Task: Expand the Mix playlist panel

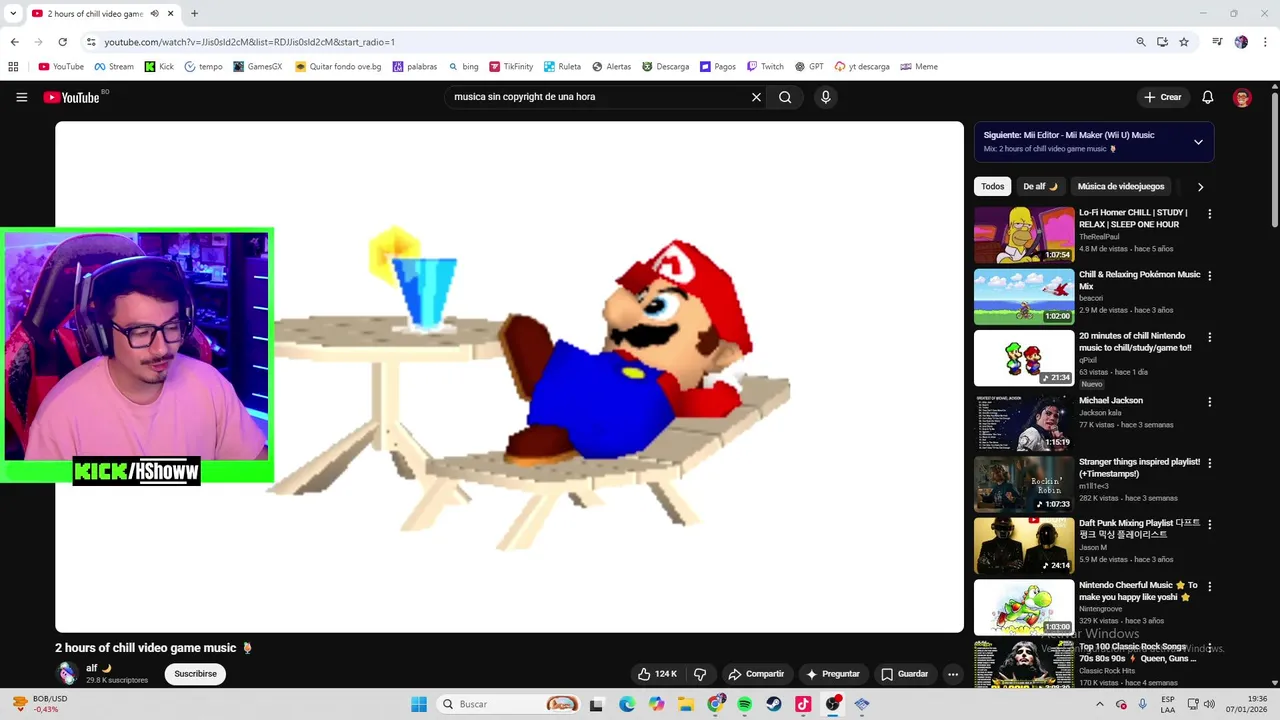Action: pyautogui.click(x=1198, y=142)
